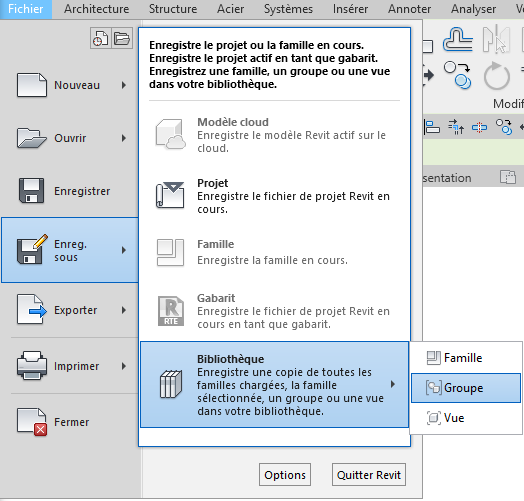Expand the Exporter submenu arrow
524x501 pixels.
pos(124,310)
